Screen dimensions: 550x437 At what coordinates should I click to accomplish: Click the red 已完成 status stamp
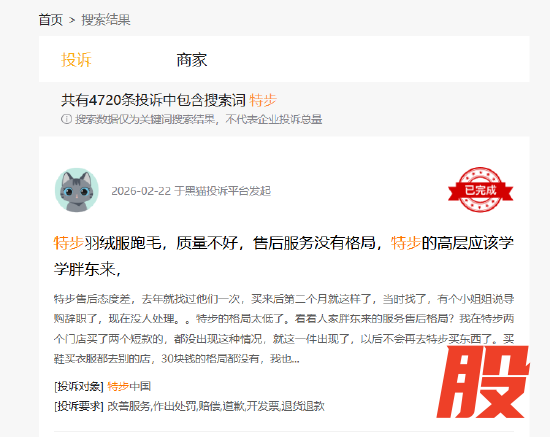480,190
